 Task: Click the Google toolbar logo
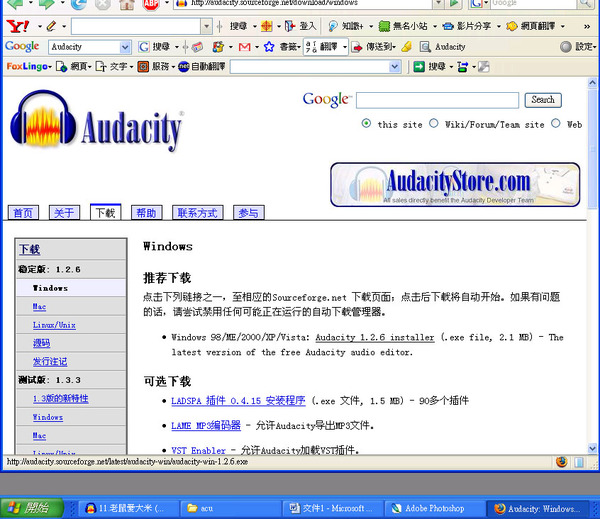(22, 46)
